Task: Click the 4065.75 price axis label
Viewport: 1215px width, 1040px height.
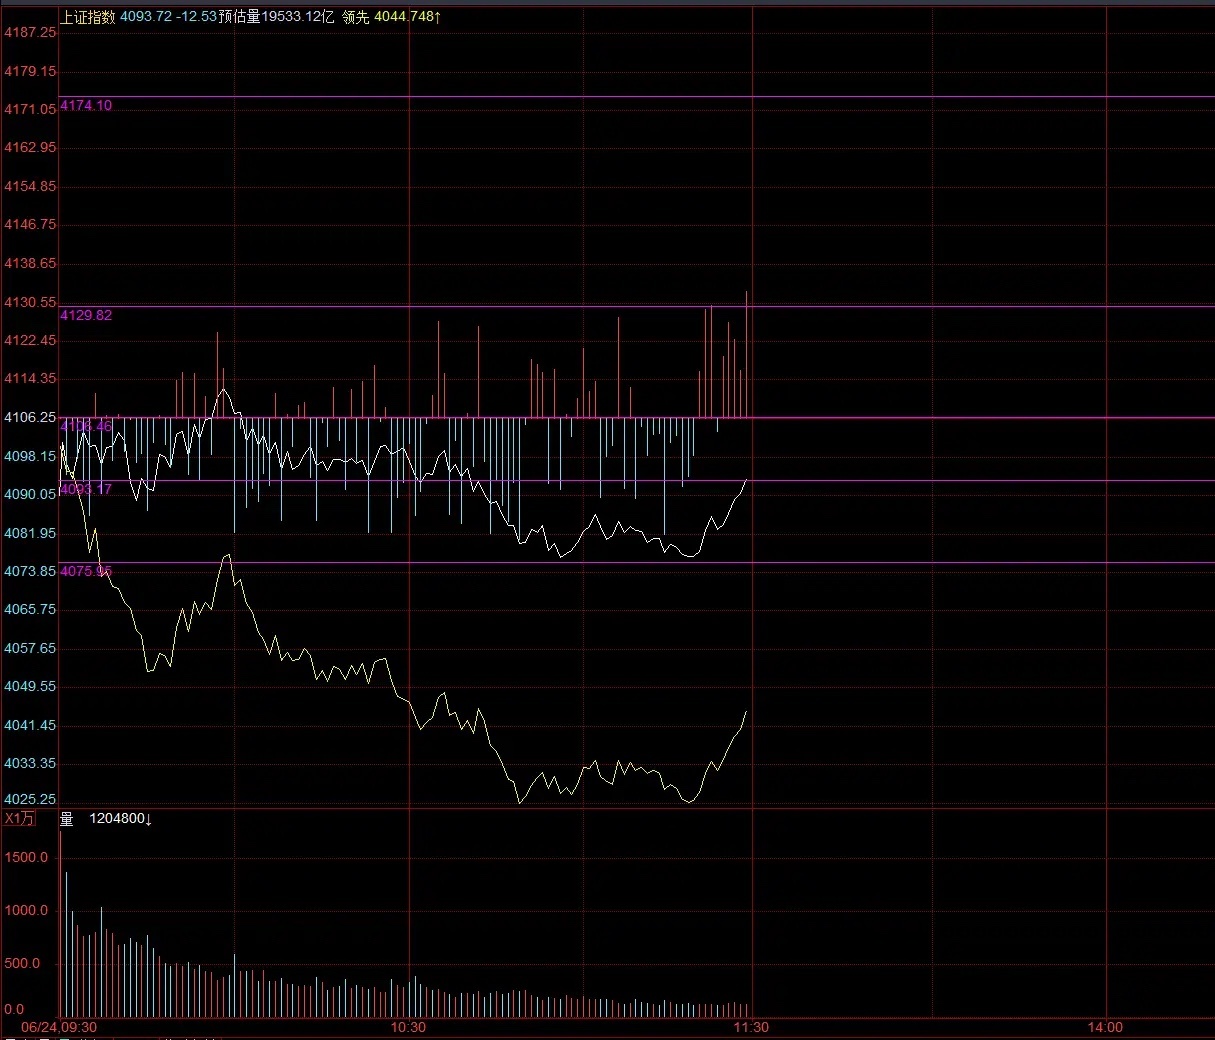Action: click(x=30, y=609)
